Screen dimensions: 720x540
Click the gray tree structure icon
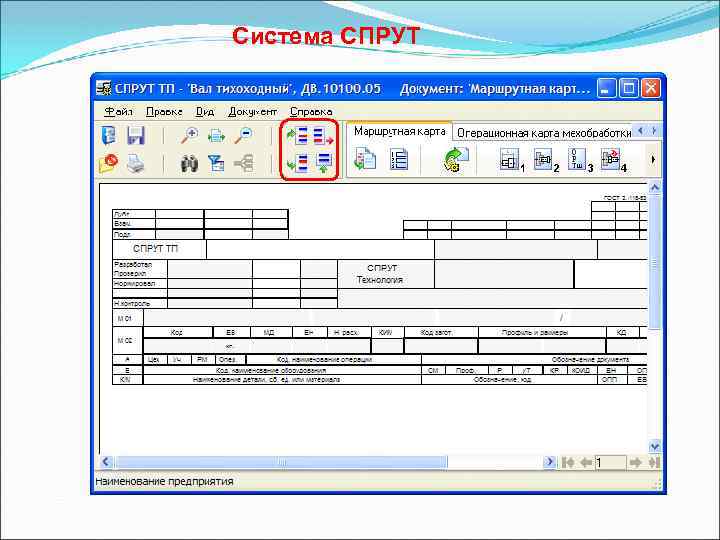coord(244,164)
